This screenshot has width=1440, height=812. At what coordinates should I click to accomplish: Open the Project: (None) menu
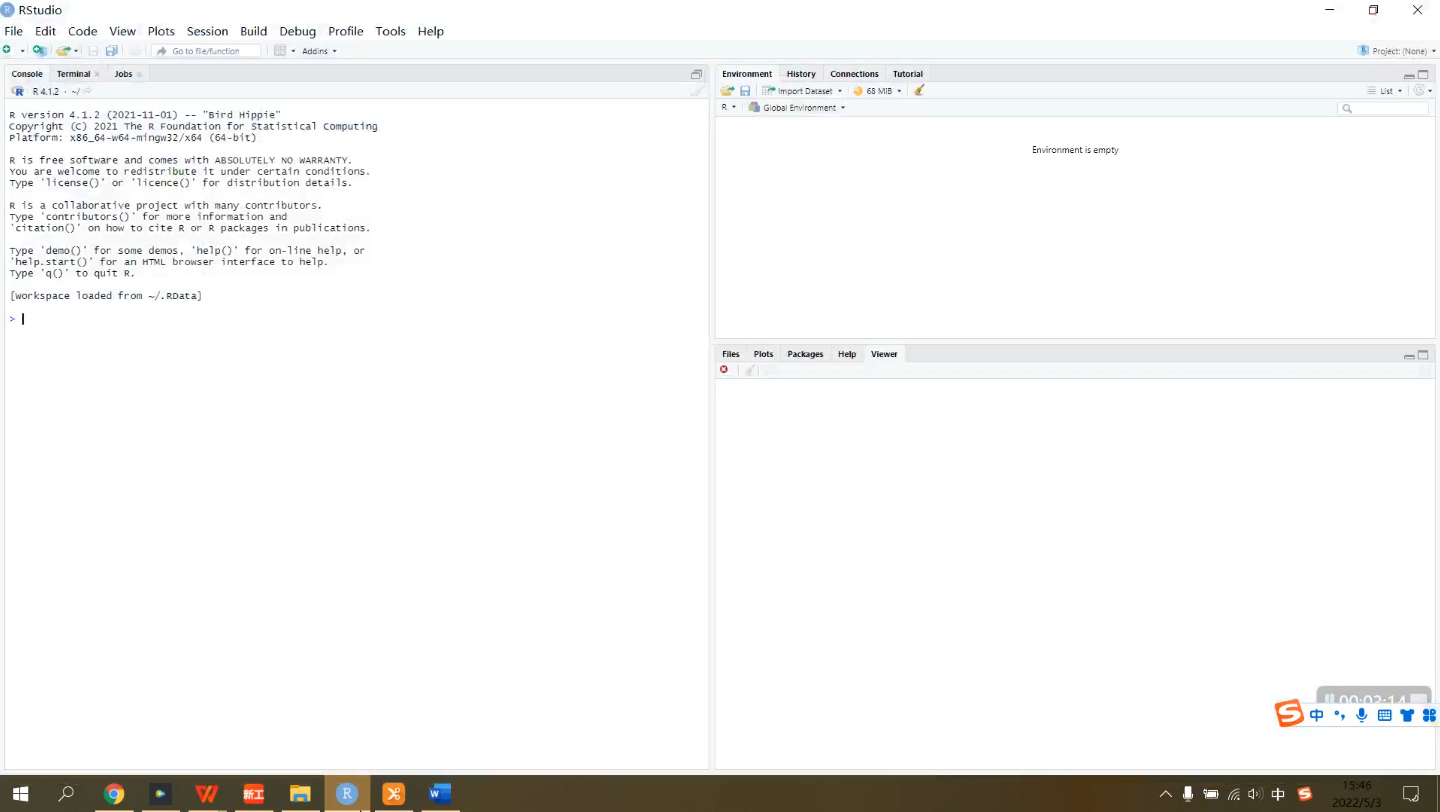click(1397, 51)
